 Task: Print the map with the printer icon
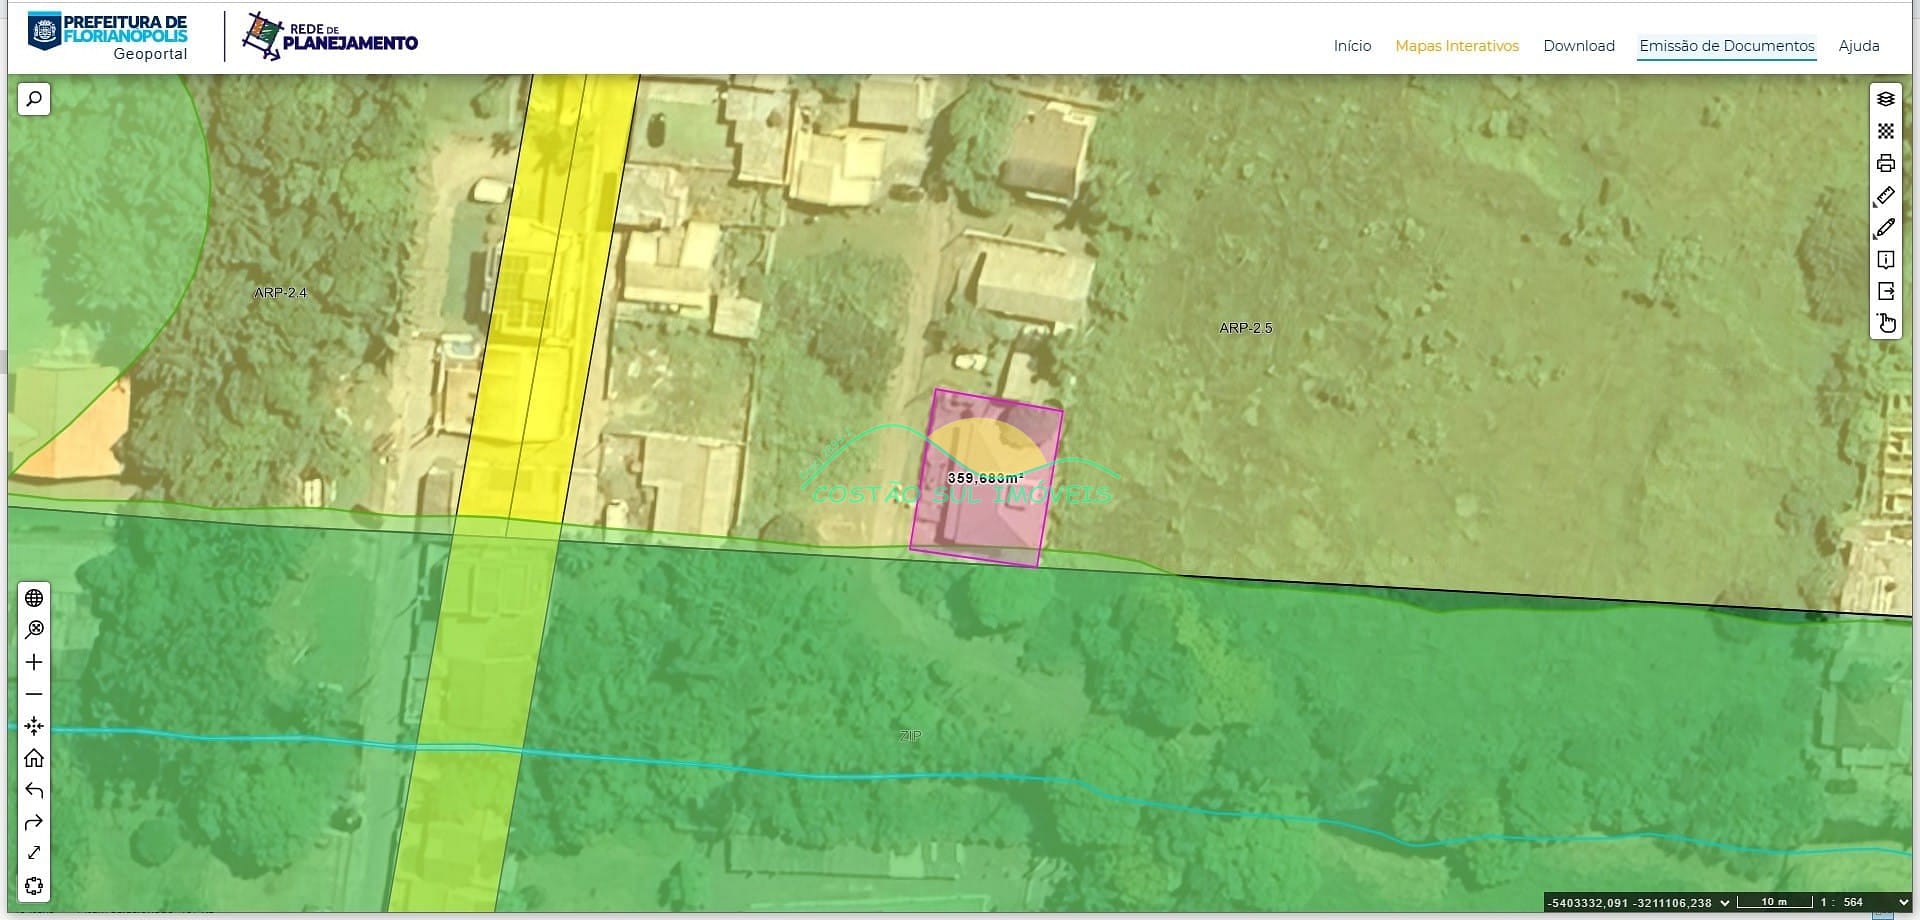click(1885, 163)
